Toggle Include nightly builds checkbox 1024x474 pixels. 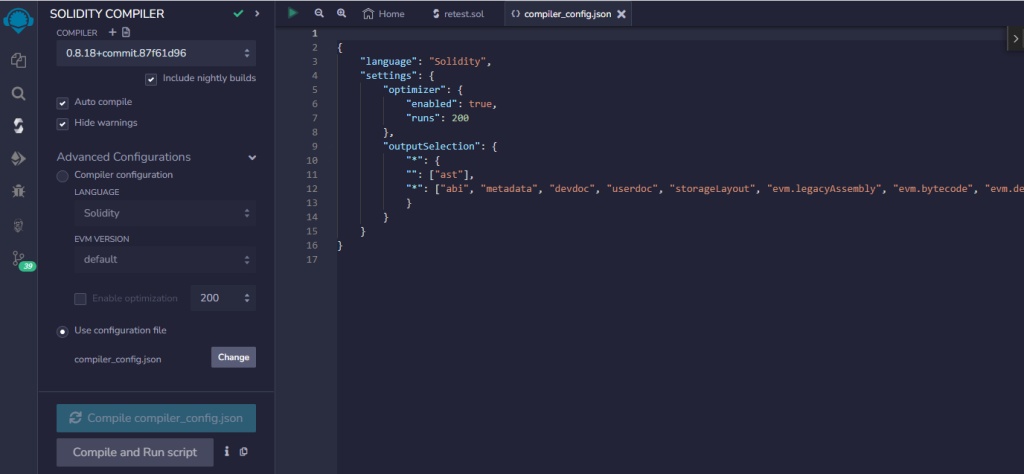pos(151,78)
